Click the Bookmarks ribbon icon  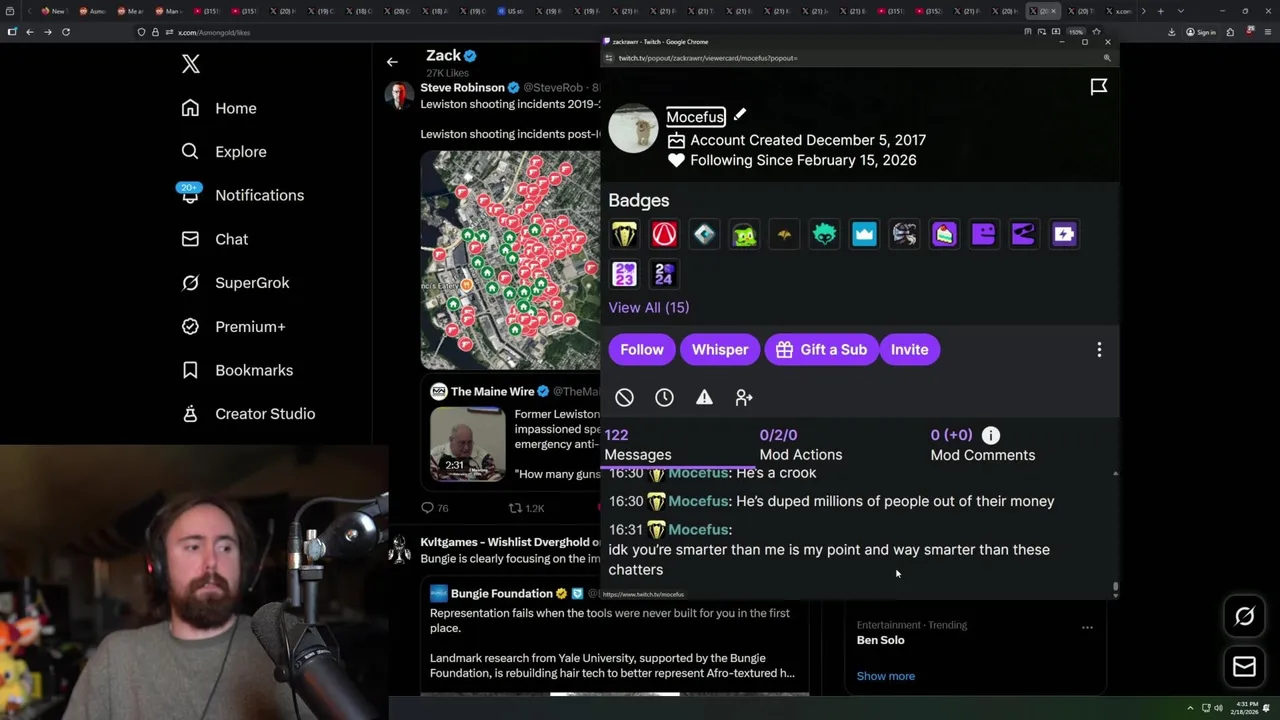(x=190, y=370)
